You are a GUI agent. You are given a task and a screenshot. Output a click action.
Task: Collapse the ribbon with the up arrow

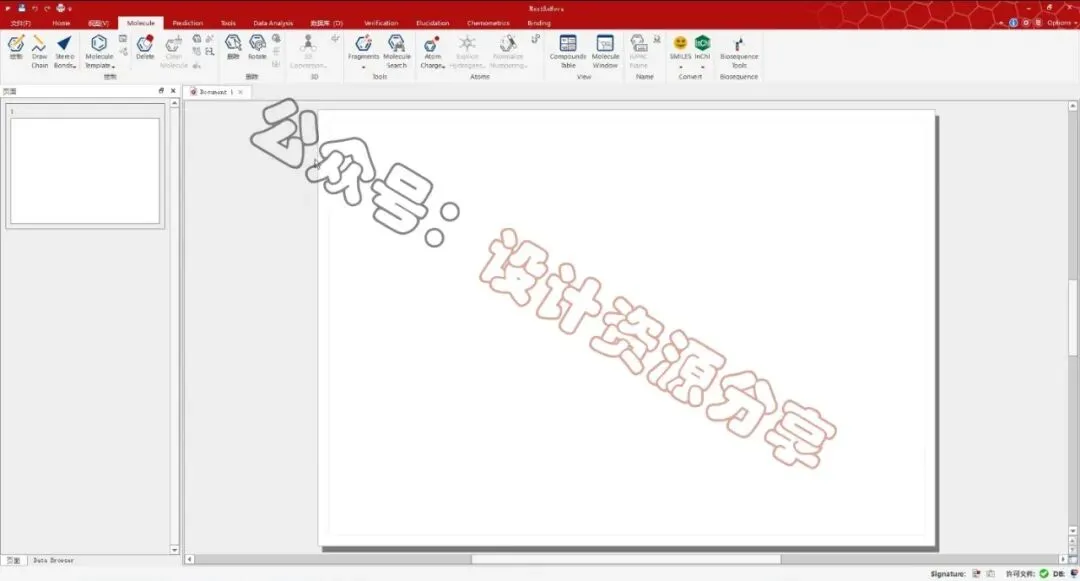(1001, 23)
